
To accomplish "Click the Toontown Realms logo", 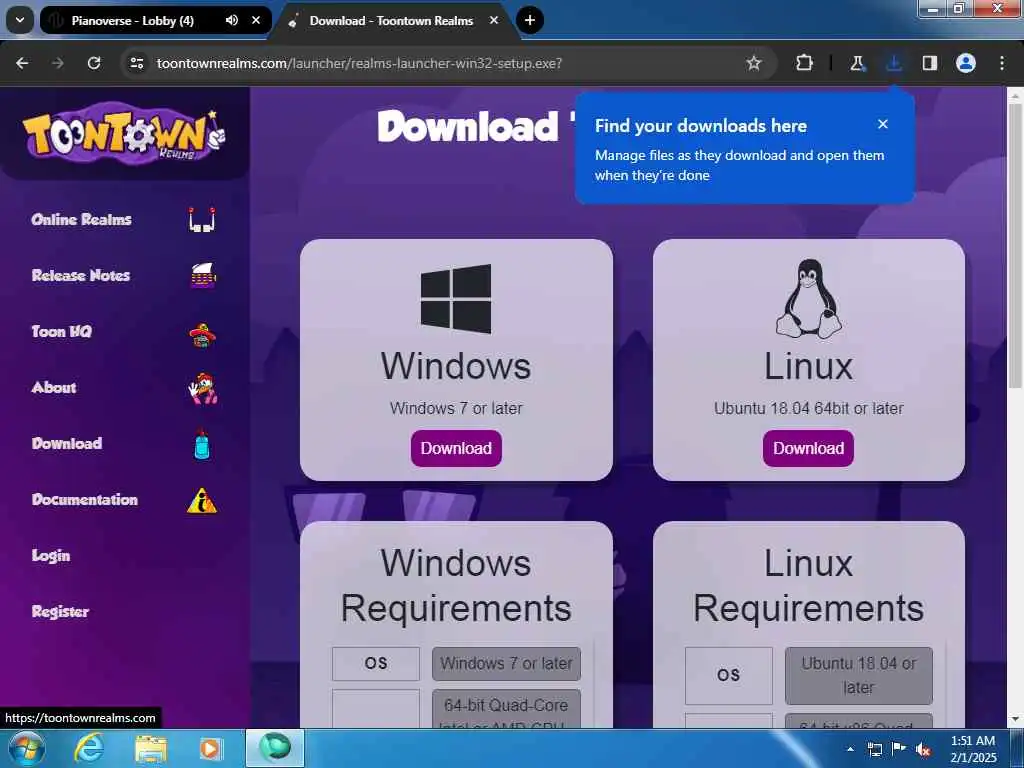I will coord(123,136).
